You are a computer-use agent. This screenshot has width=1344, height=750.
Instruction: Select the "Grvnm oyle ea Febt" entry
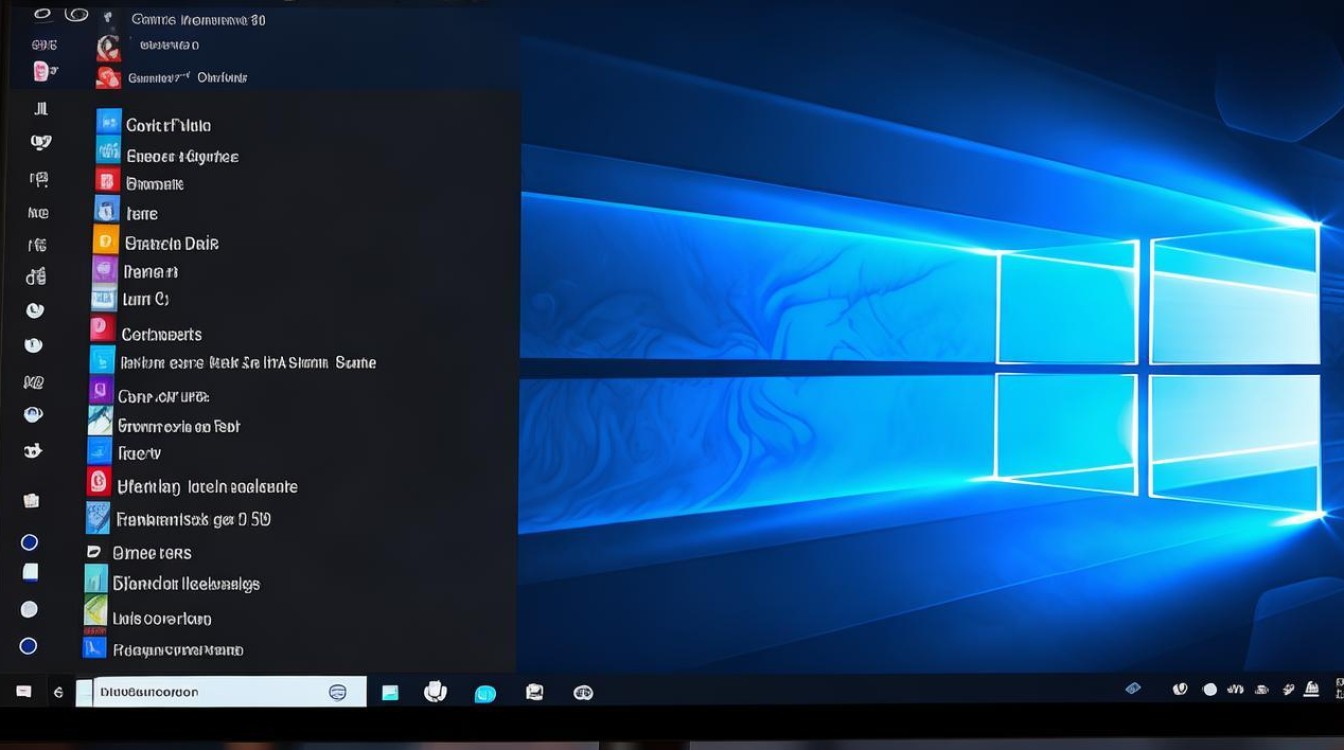point(179,426)
